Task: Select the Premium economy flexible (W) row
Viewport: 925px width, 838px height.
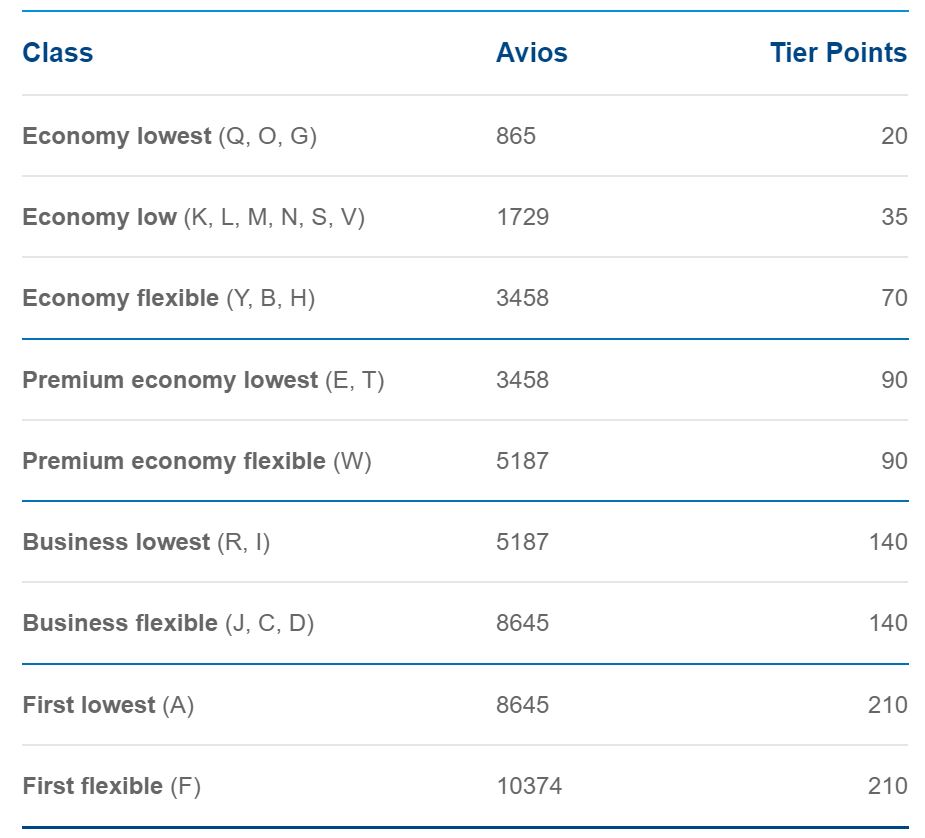Action: [465, 461]
